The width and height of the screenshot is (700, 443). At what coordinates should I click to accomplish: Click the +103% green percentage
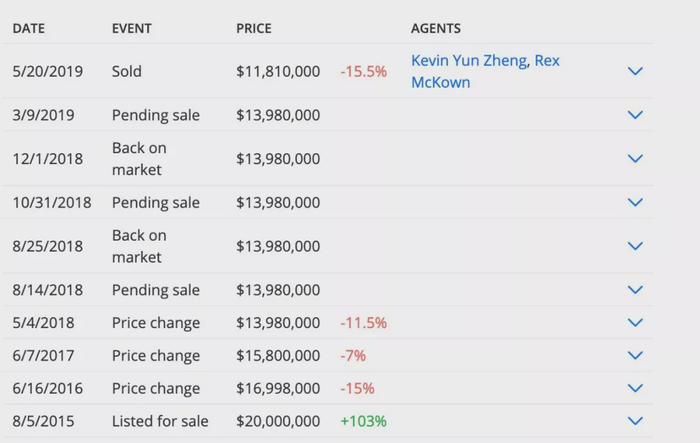click(363, 421)
